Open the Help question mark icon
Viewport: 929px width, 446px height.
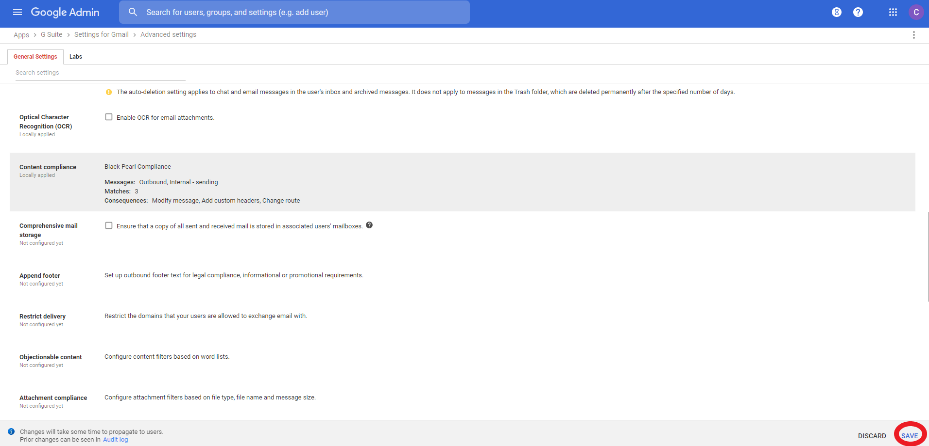click(x=858, y=12)
